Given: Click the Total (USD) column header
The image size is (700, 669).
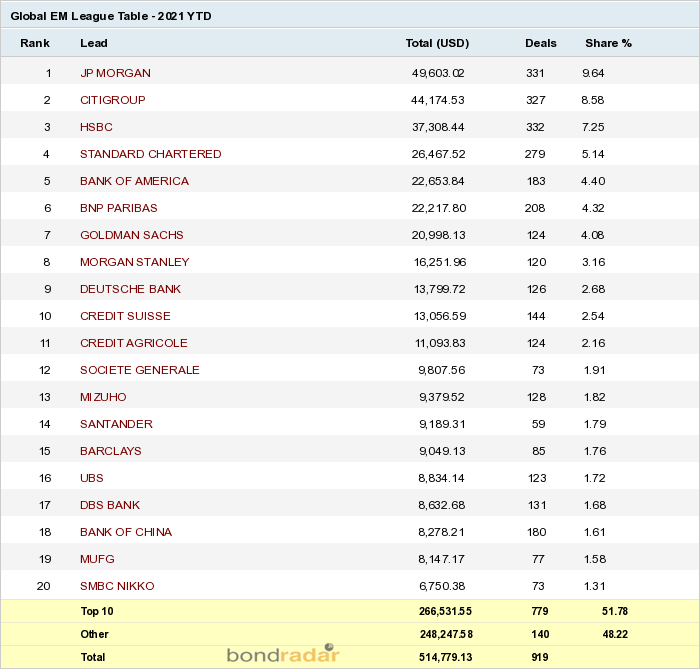Looking at the screenshot, I should coord(437,43).
